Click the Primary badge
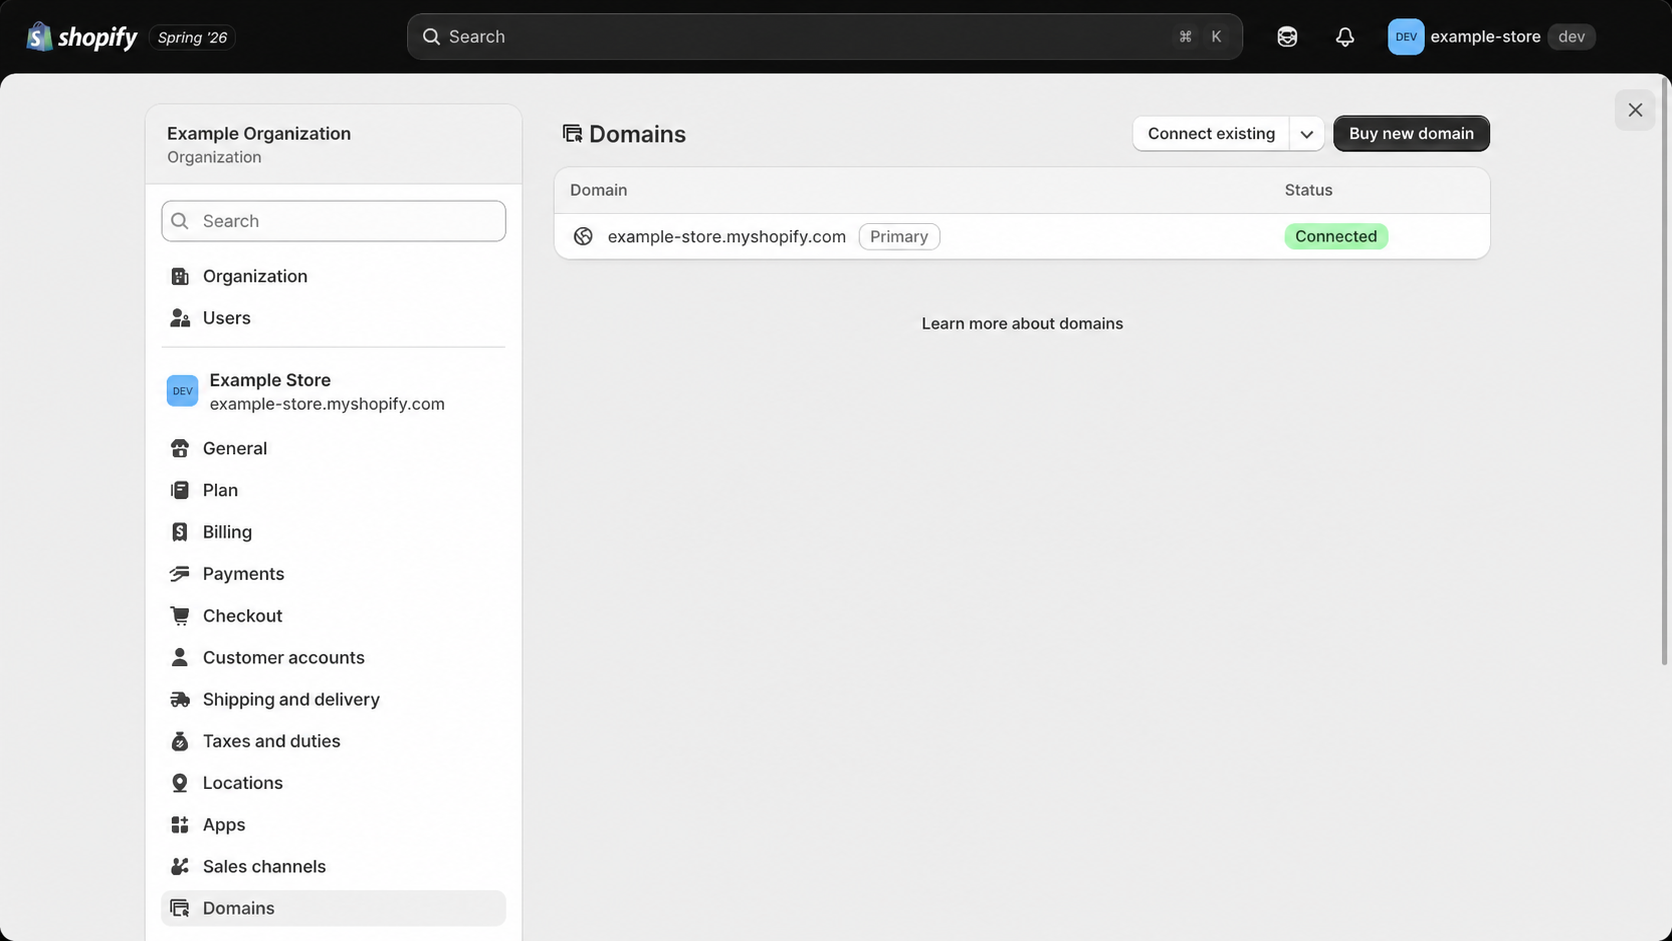 click(x=899, y=236)
